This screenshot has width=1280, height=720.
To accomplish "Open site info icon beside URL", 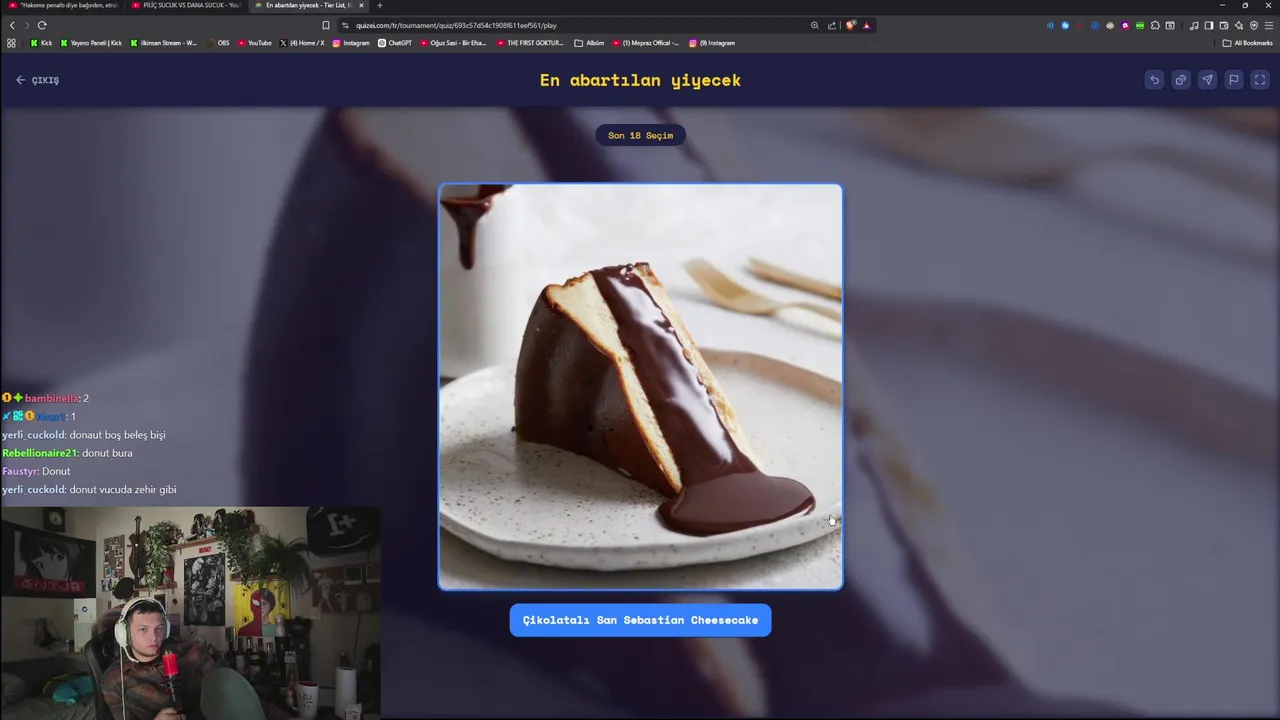I will pos(345,25).
